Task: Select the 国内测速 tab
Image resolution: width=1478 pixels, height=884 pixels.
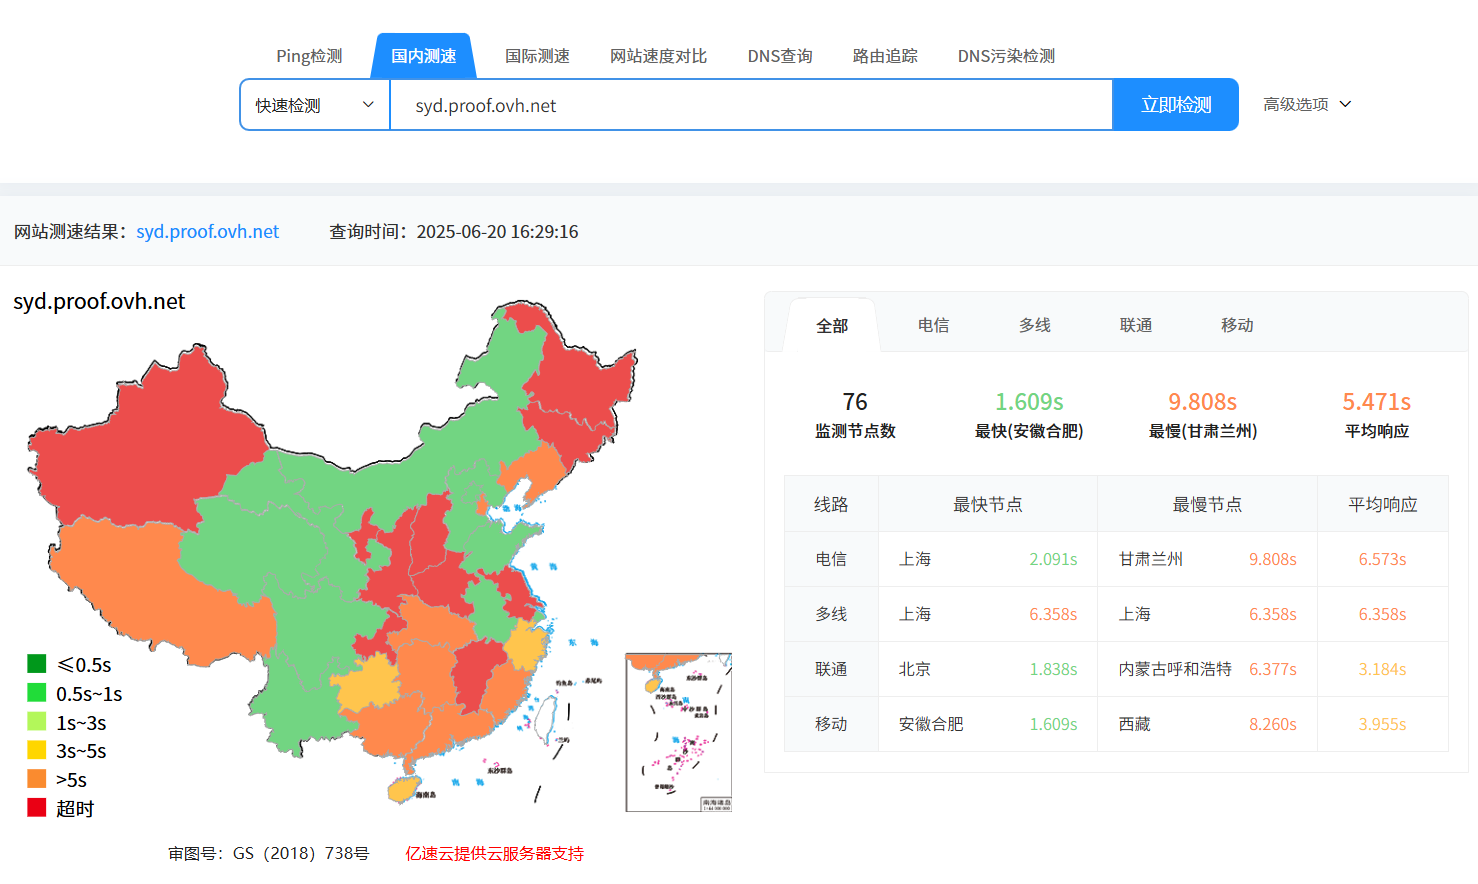Action: [424, 56]
